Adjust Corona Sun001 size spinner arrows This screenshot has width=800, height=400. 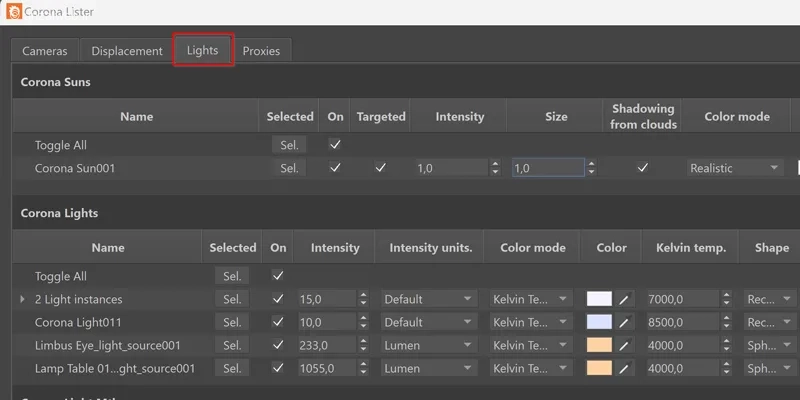click(x=591, y=169)
